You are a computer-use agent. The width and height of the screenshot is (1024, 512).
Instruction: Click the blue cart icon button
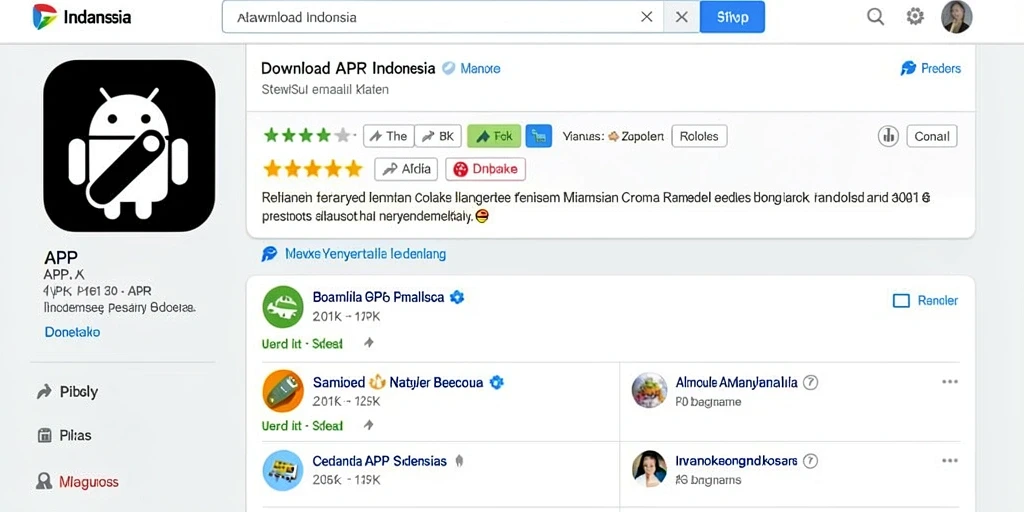tap(539, 136)
